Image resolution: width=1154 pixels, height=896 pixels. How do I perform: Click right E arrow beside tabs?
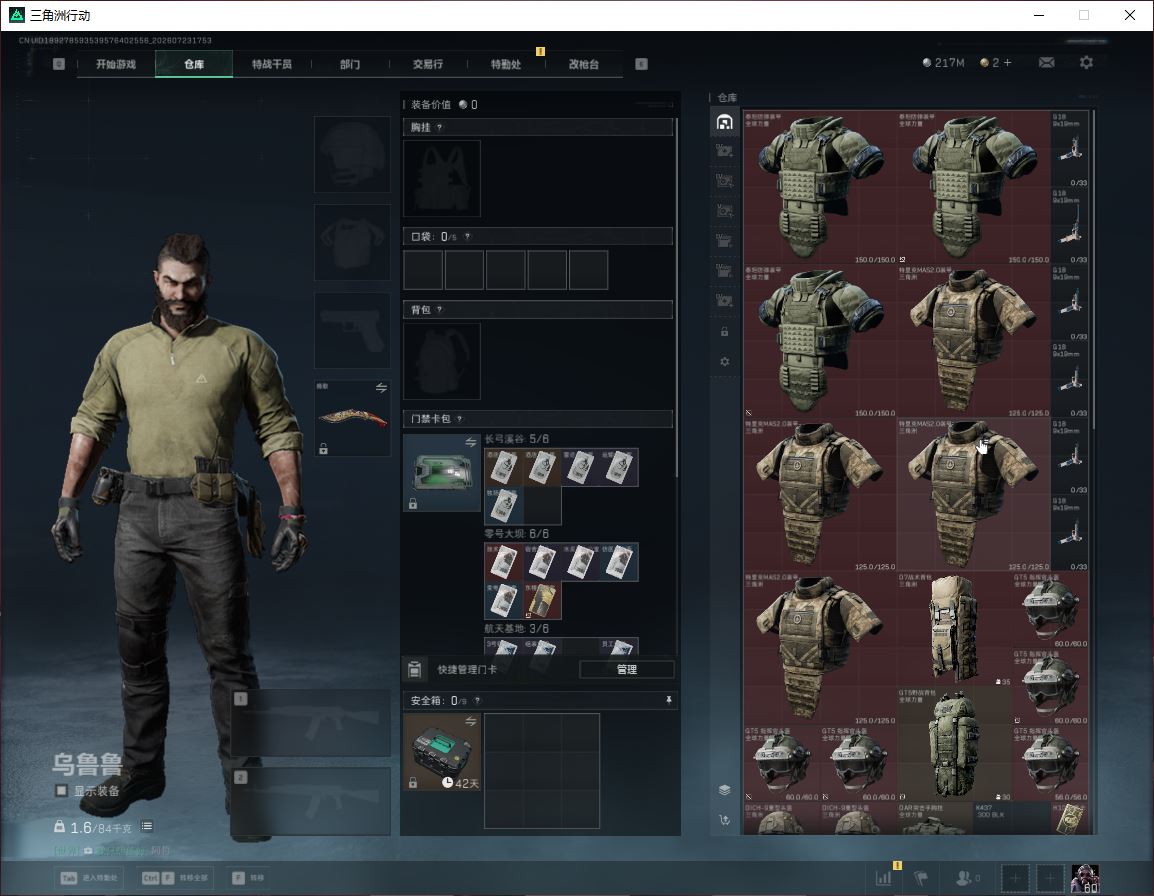coord(642,64)
